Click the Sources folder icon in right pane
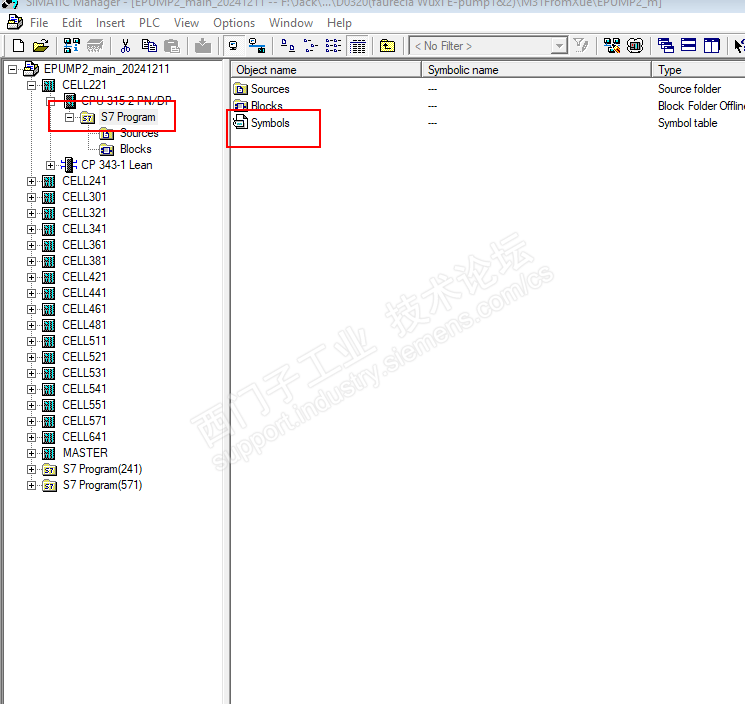The image size is (745, 704). (x=241, y=89)
